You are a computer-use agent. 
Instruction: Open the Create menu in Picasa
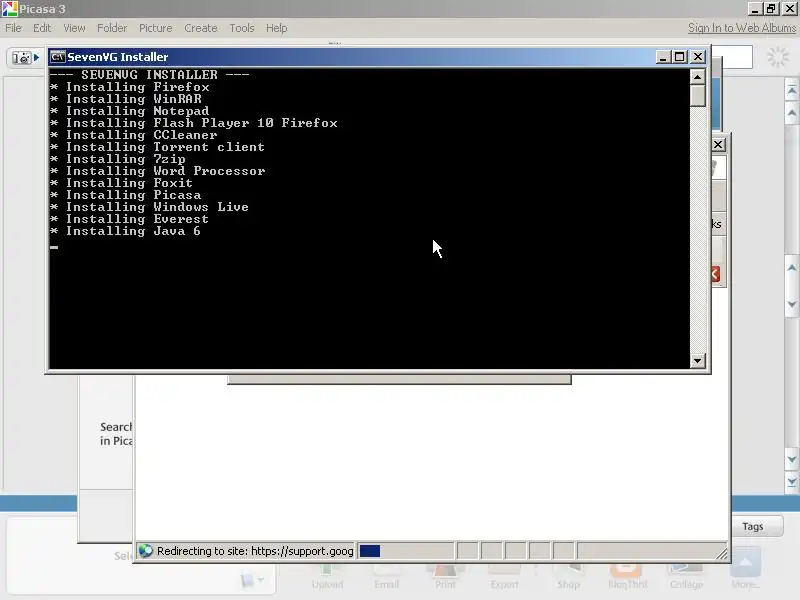tap(201, 28)
